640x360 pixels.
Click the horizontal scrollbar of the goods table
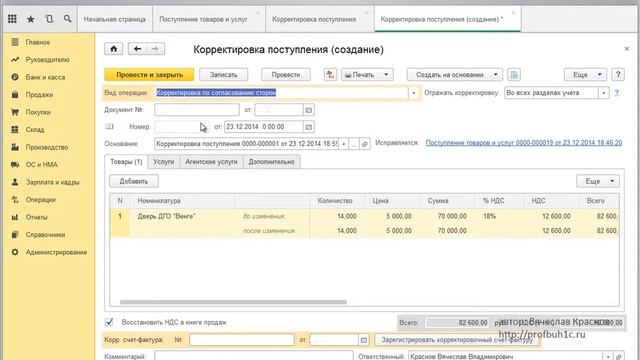coord(233,302)
